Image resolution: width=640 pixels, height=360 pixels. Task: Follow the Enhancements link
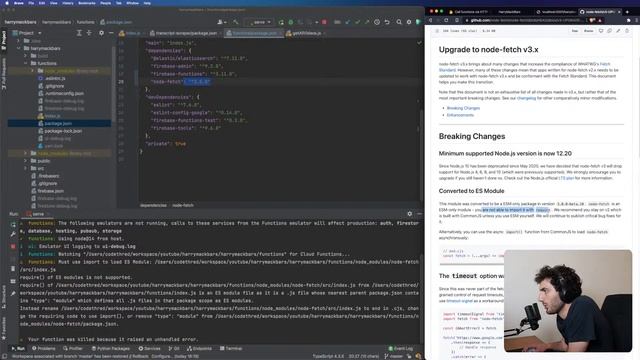[460, 115]
